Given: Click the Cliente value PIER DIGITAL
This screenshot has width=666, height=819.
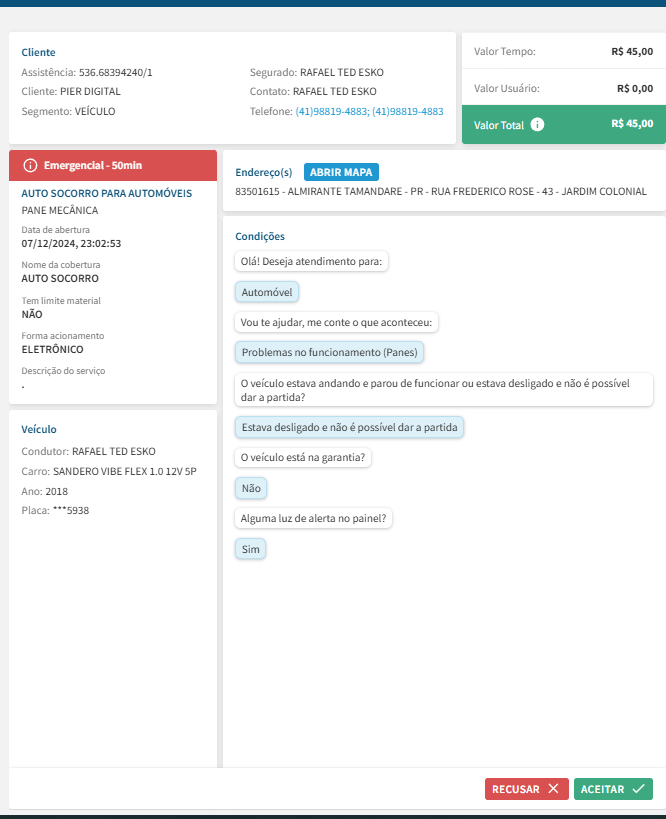Looking at the screenshot, I should coord(90,91).
